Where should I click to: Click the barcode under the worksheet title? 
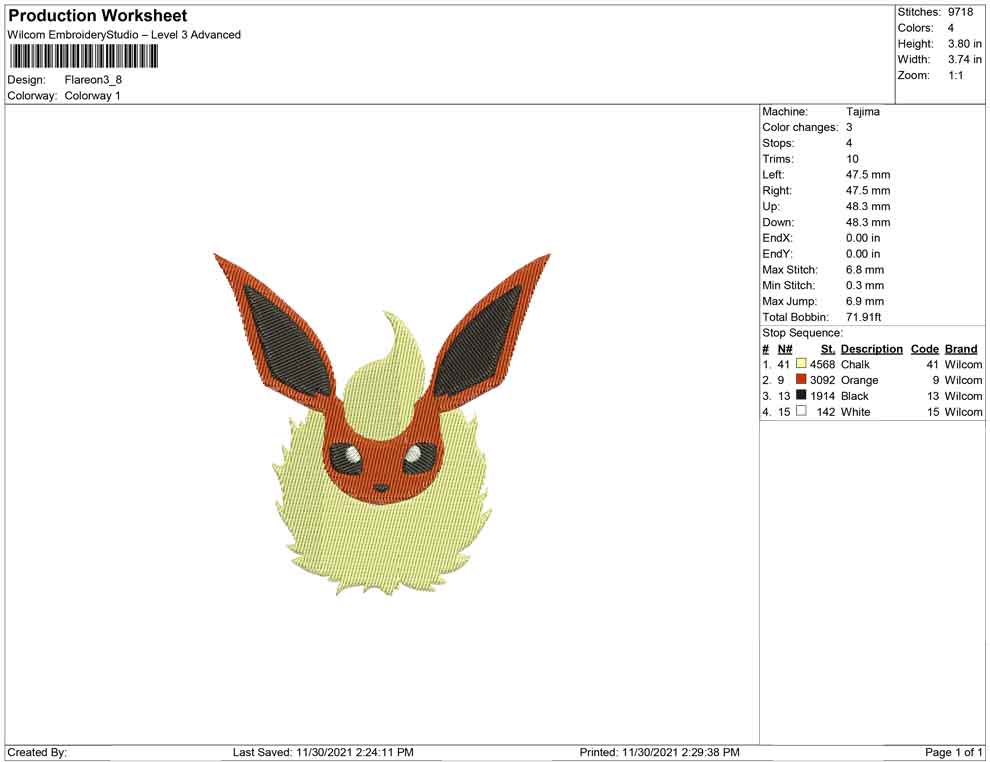point(83,56)
